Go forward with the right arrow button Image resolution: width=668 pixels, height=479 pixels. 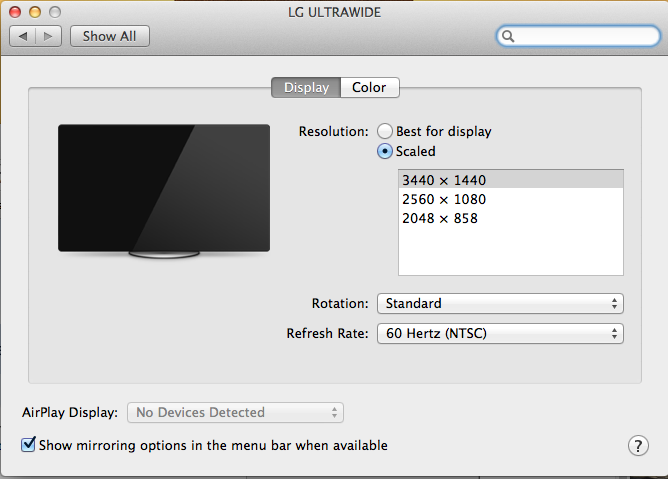pyautogui.click(x=49, y=36)
